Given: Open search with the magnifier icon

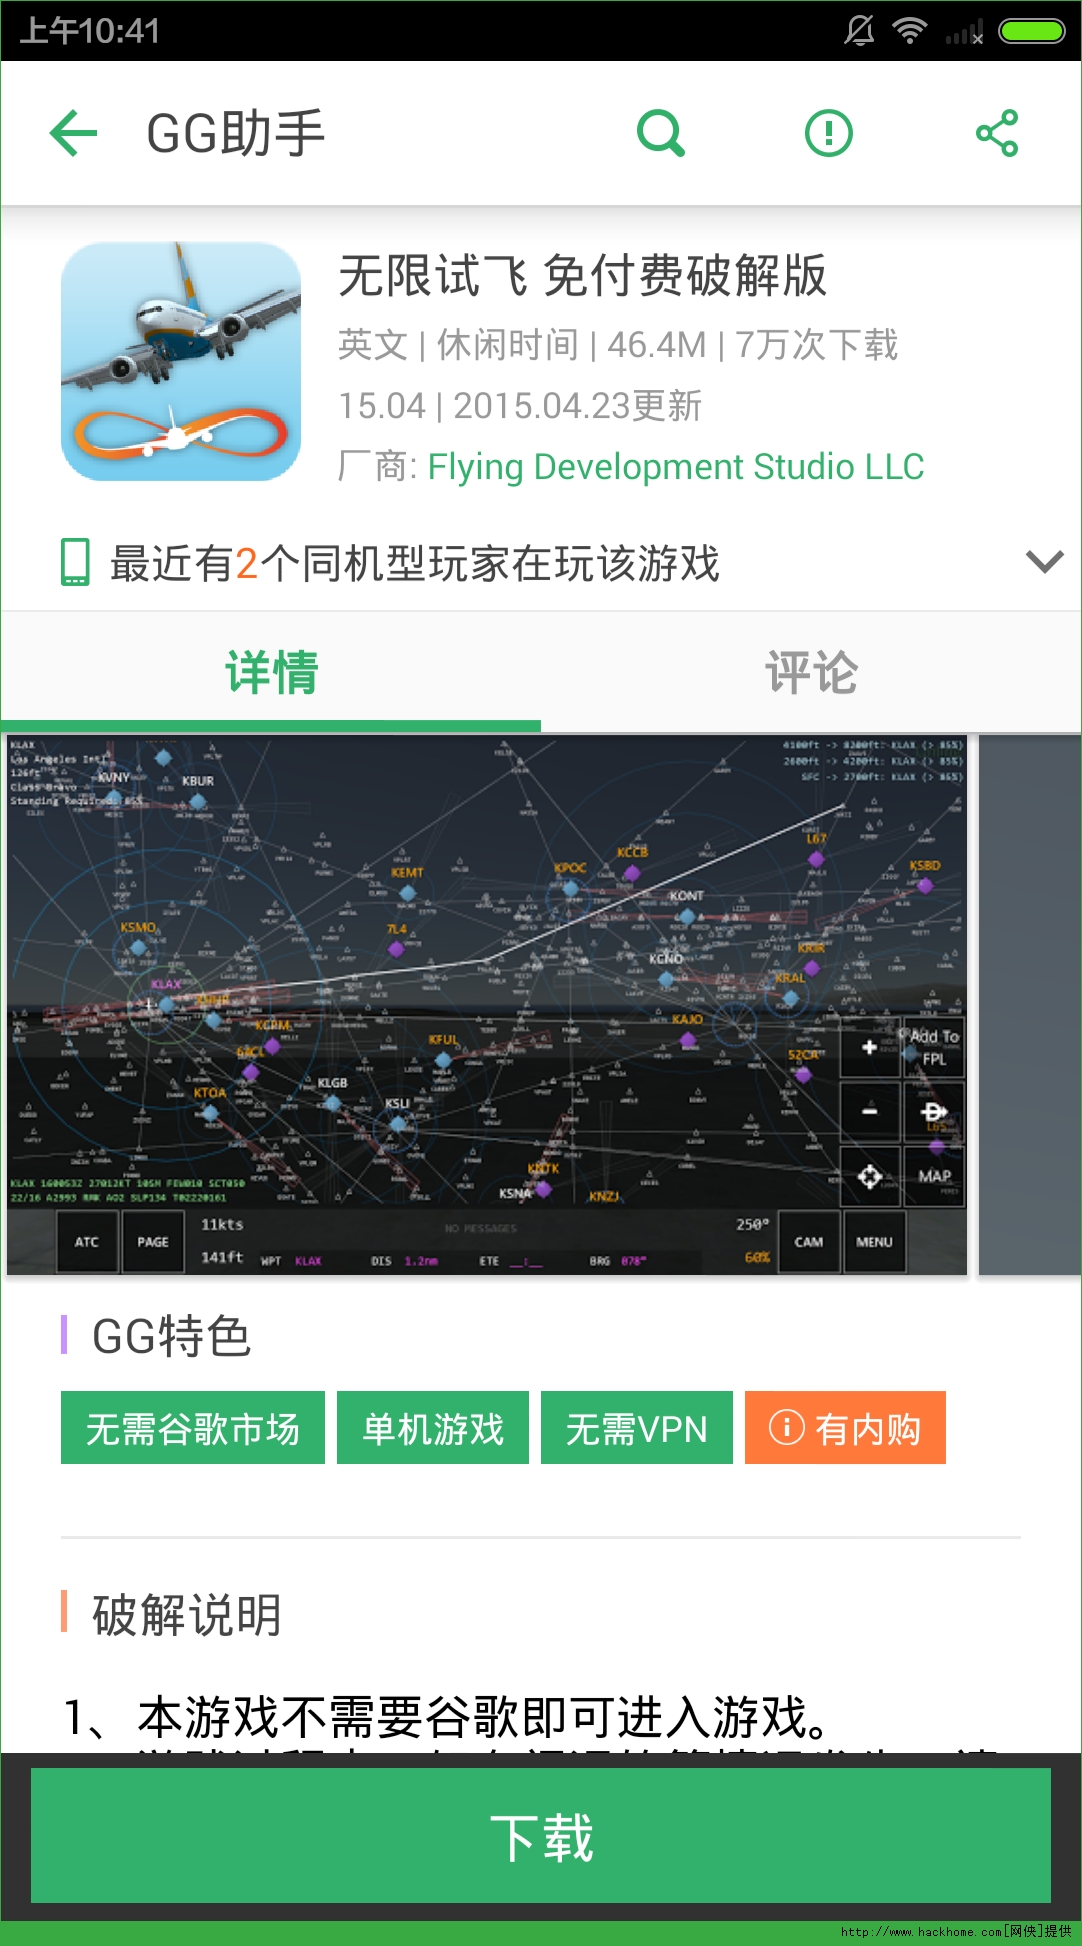Looking at the screenshot, I should (661, 133).
